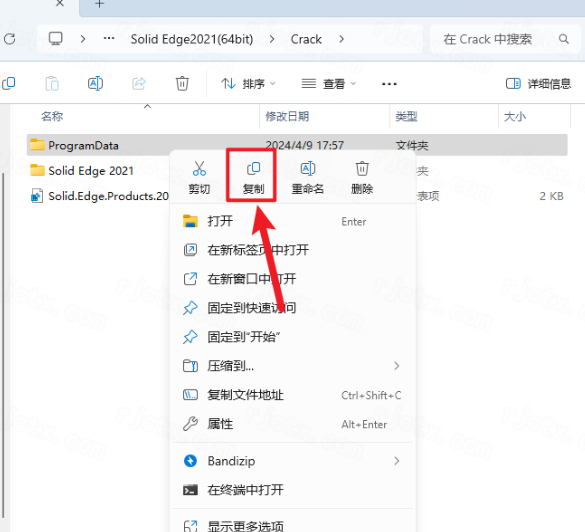This screenshot has width=585, height=532.
Task: Click the 文件夹 type cell for ProgramData
Action: pyautogui.click(x=412, y=145)
